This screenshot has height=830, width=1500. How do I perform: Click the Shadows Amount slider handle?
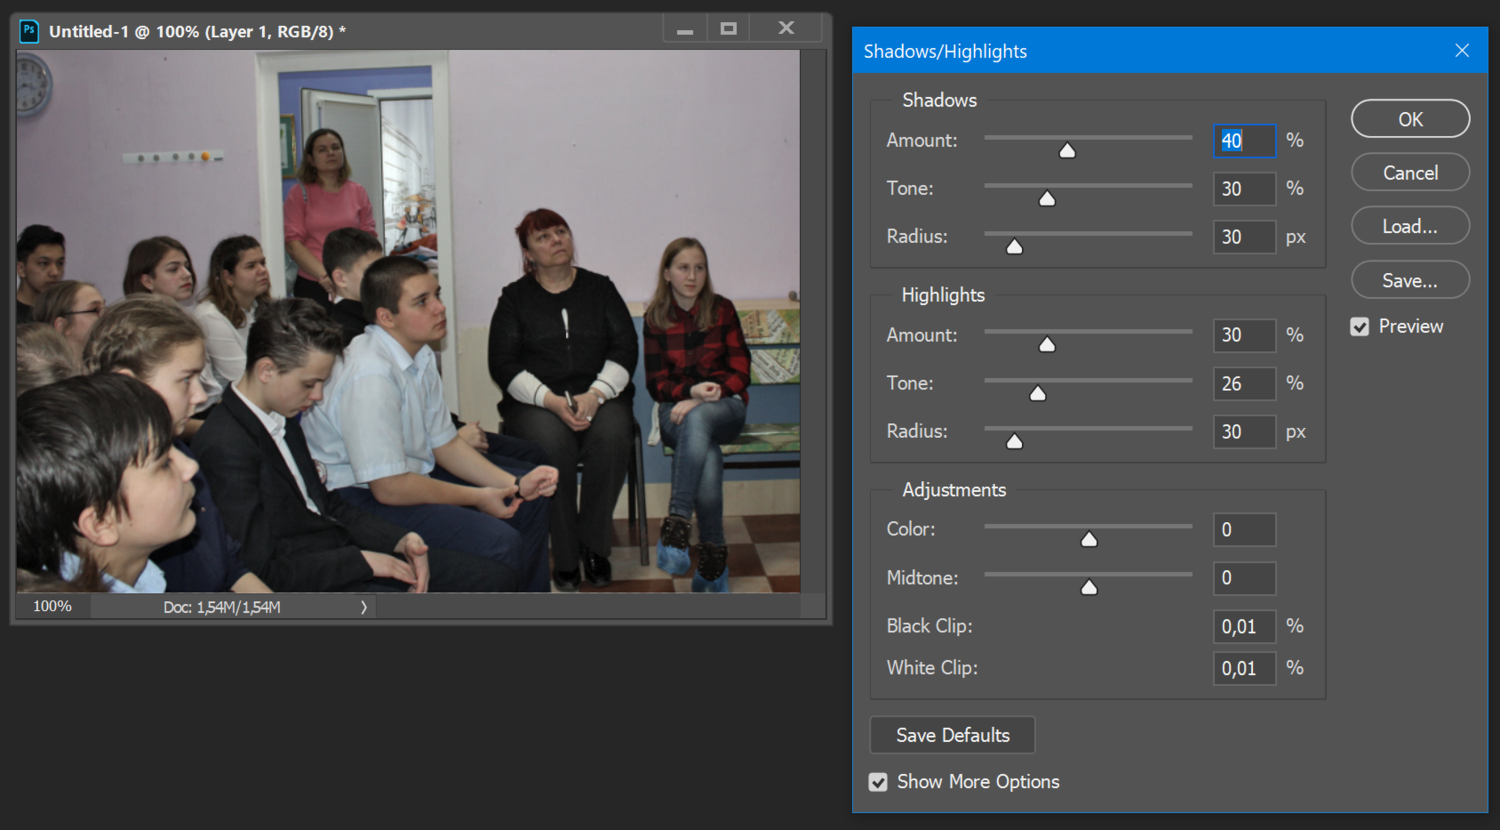tap(1067, 151)
